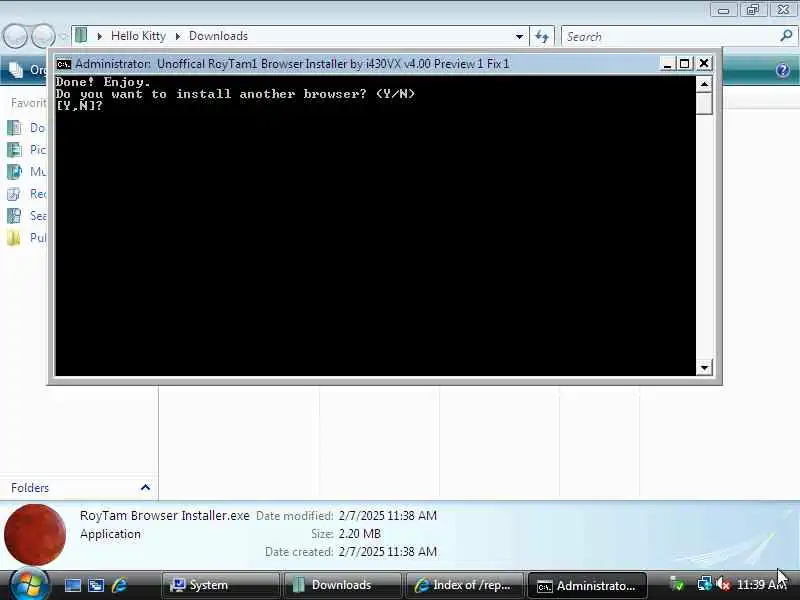Click the muted volume tray icon
This screenshot has width=800, height=600.
click(x=722, y=584)
